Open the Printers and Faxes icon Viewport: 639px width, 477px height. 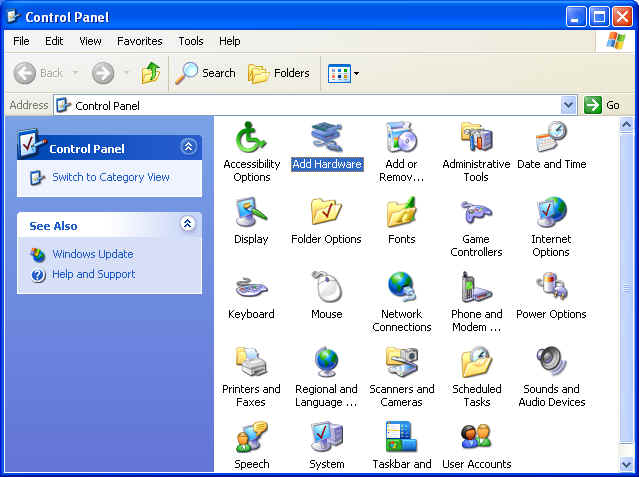click(x=251, y=363)
